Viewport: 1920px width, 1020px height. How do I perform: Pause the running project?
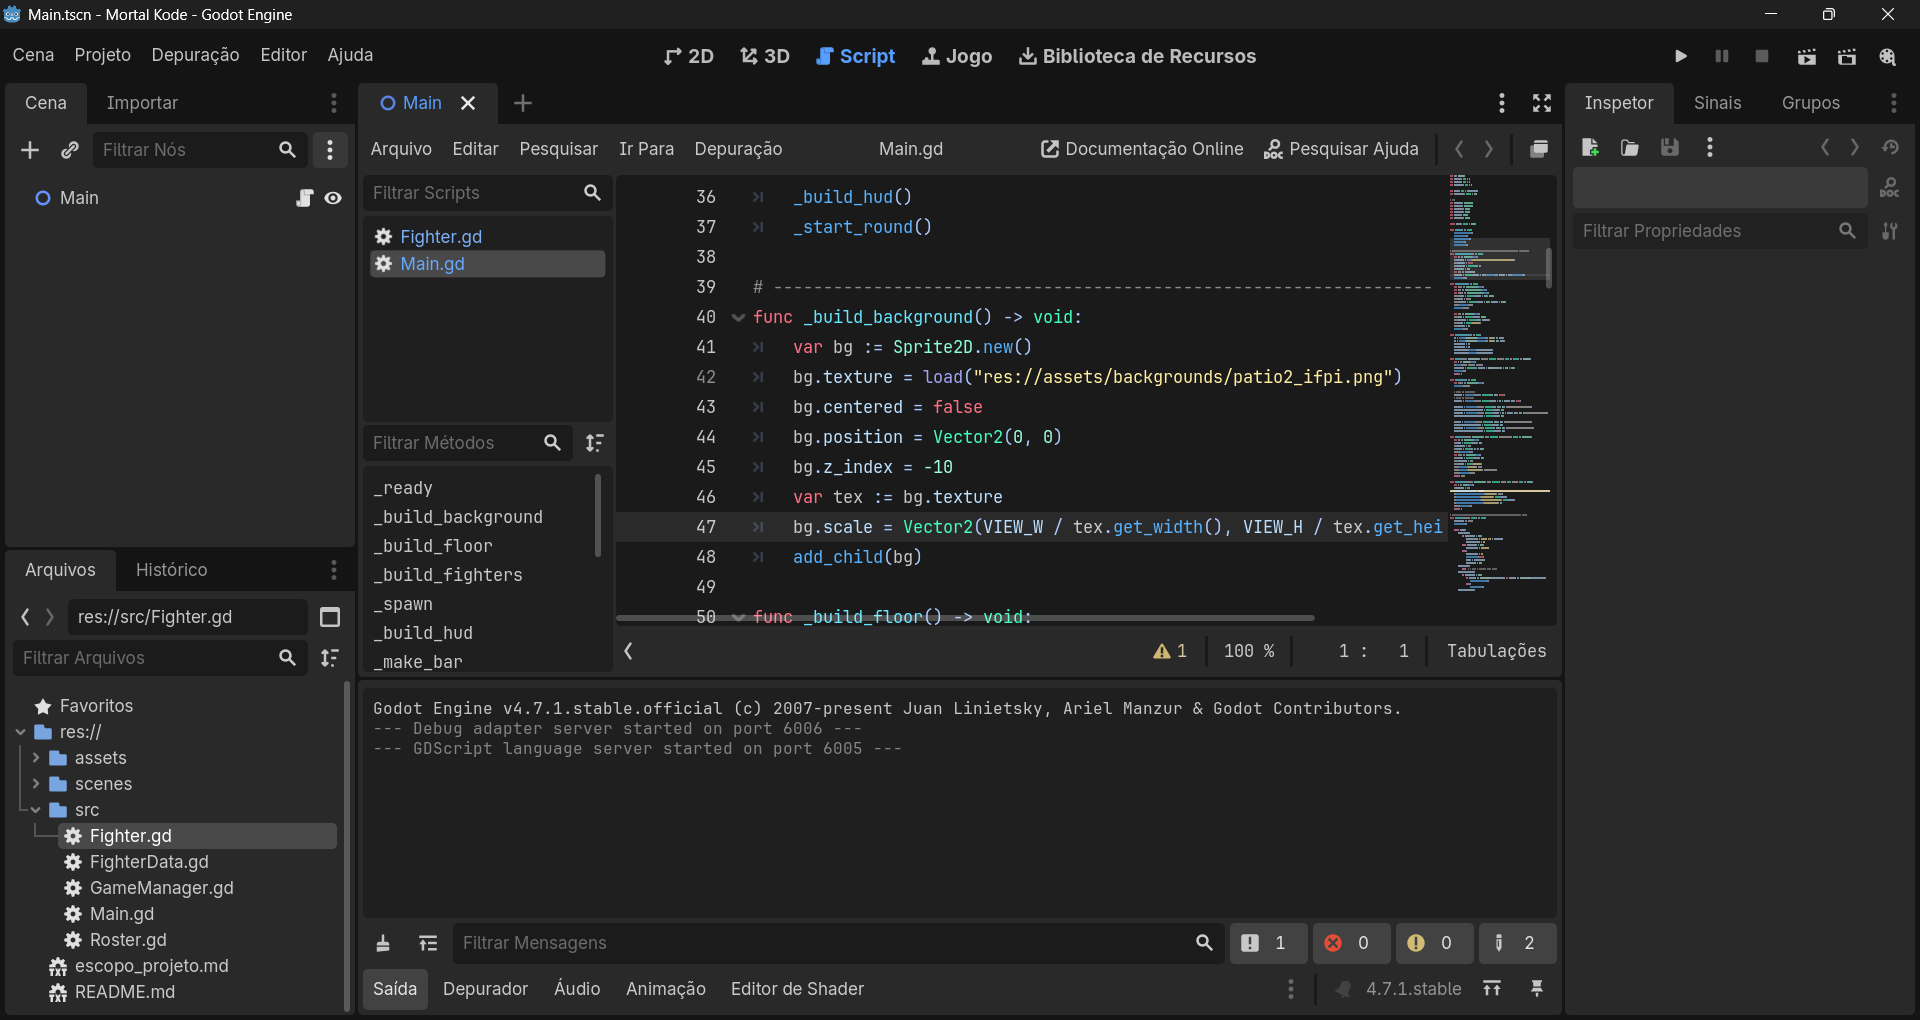(x=1722, y=56)
